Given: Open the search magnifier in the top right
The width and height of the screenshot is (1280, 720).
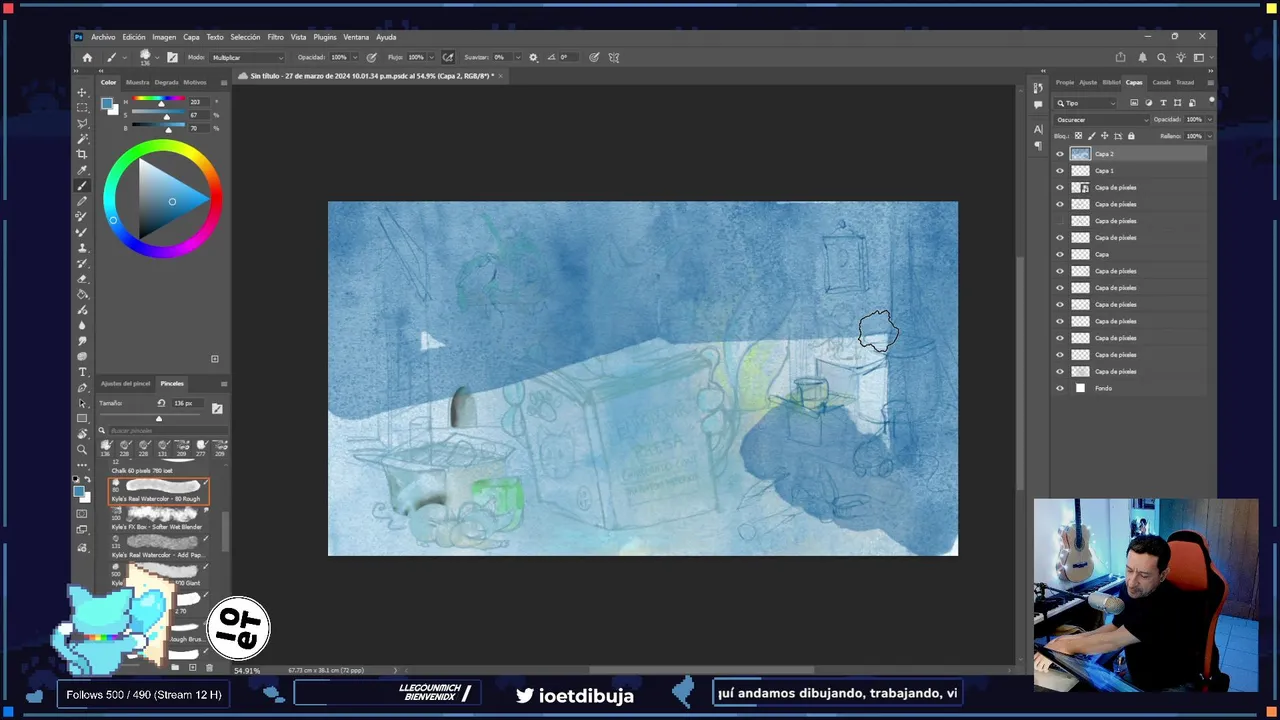Looking at the screenshot, I should (1161, 57).
